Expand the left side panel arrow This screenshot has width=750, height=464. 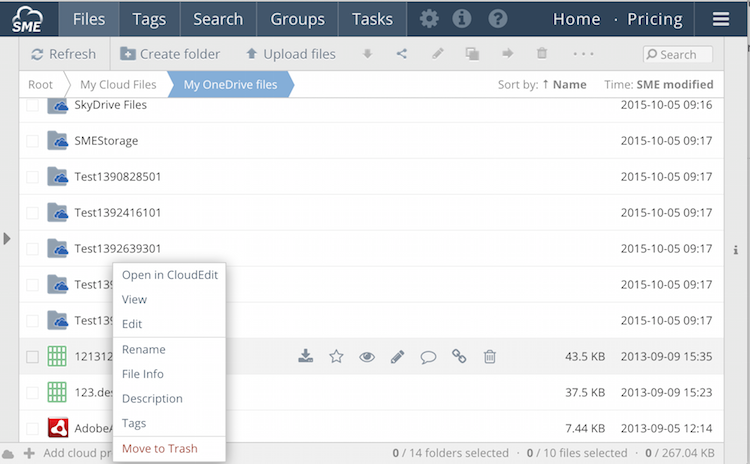[7, 238]
